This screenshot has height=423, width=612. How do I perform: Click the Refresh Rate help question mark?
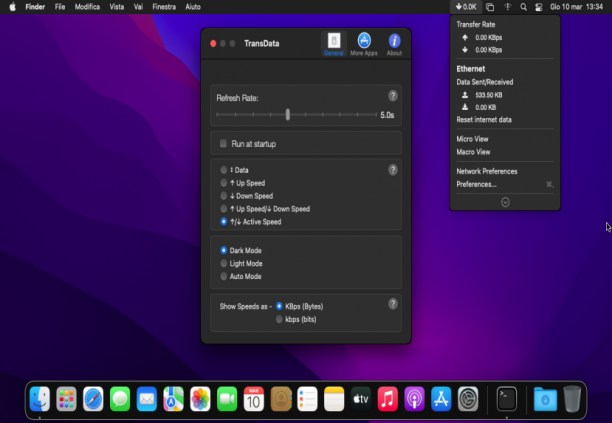(x=393, y=96)
